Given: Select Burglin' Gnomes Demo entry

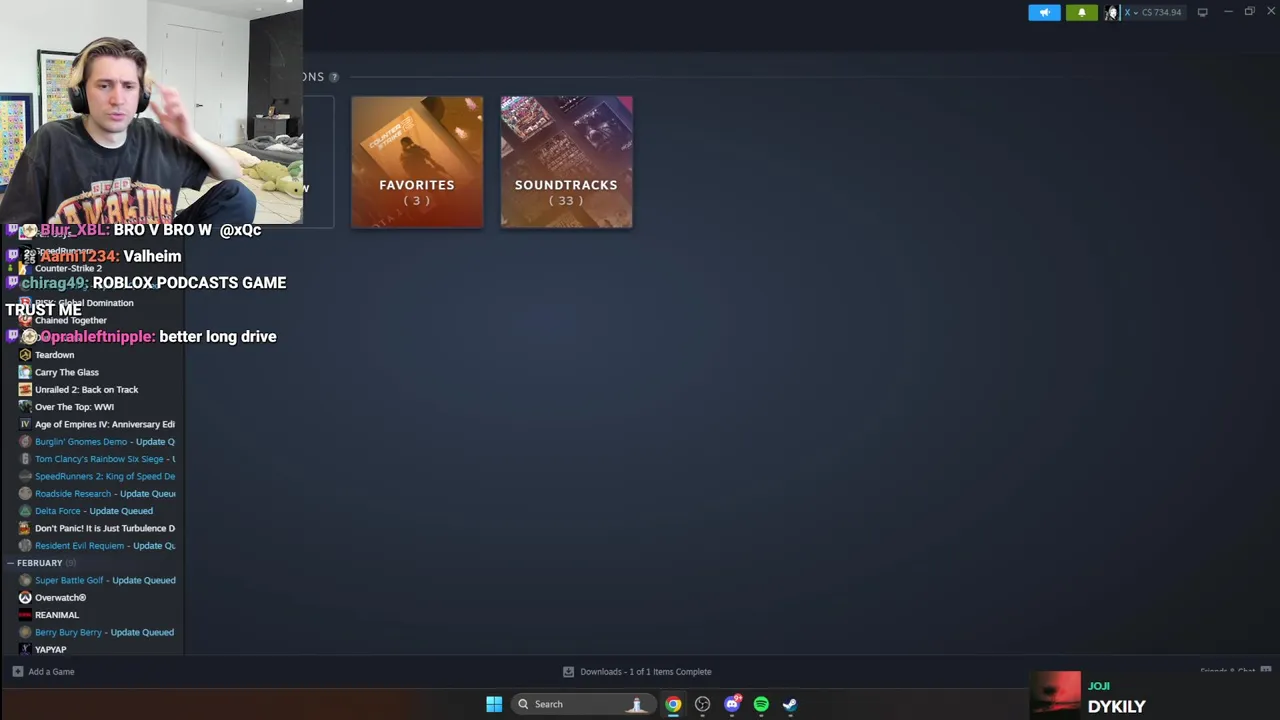Looking at the screenshot, I should coord(105,442).
